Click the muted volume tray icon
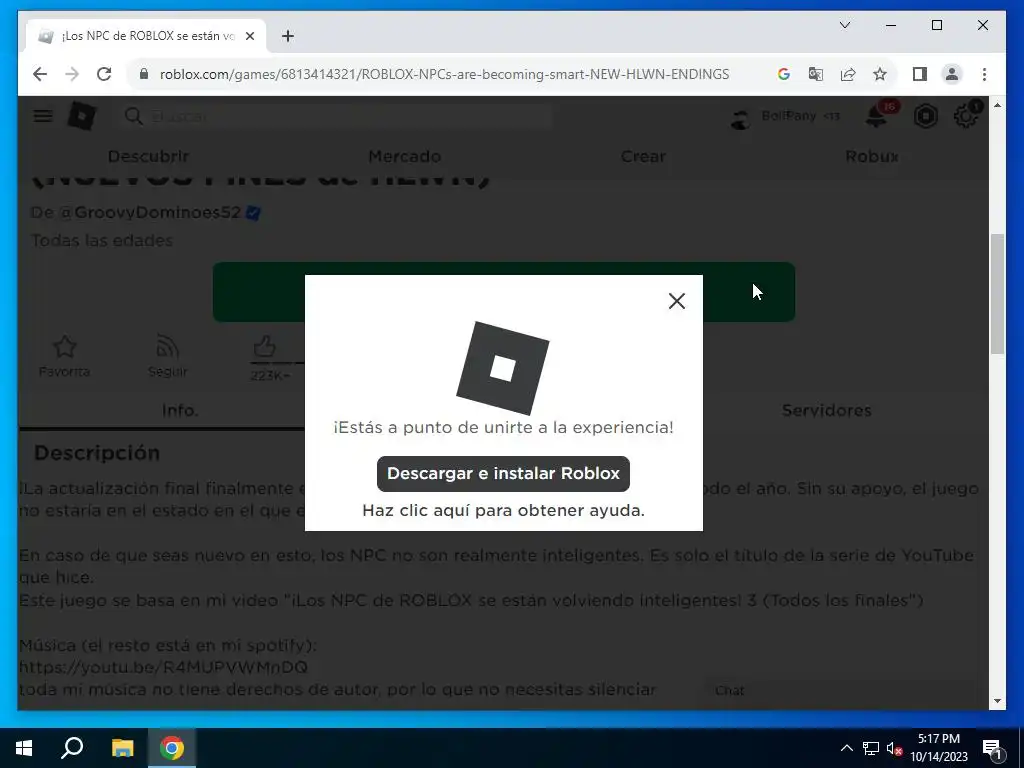 (894, 748)
